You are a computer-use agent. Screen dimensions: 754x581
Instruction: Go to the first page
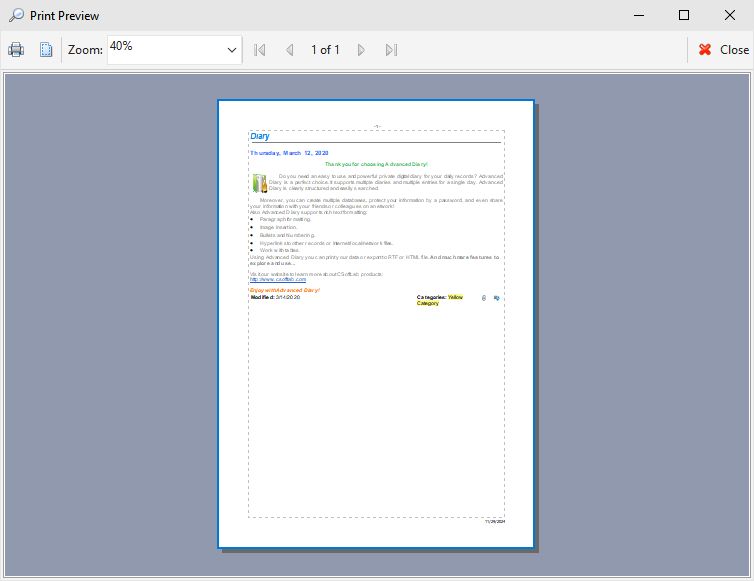pyautogui.click(x=260, y=50)
